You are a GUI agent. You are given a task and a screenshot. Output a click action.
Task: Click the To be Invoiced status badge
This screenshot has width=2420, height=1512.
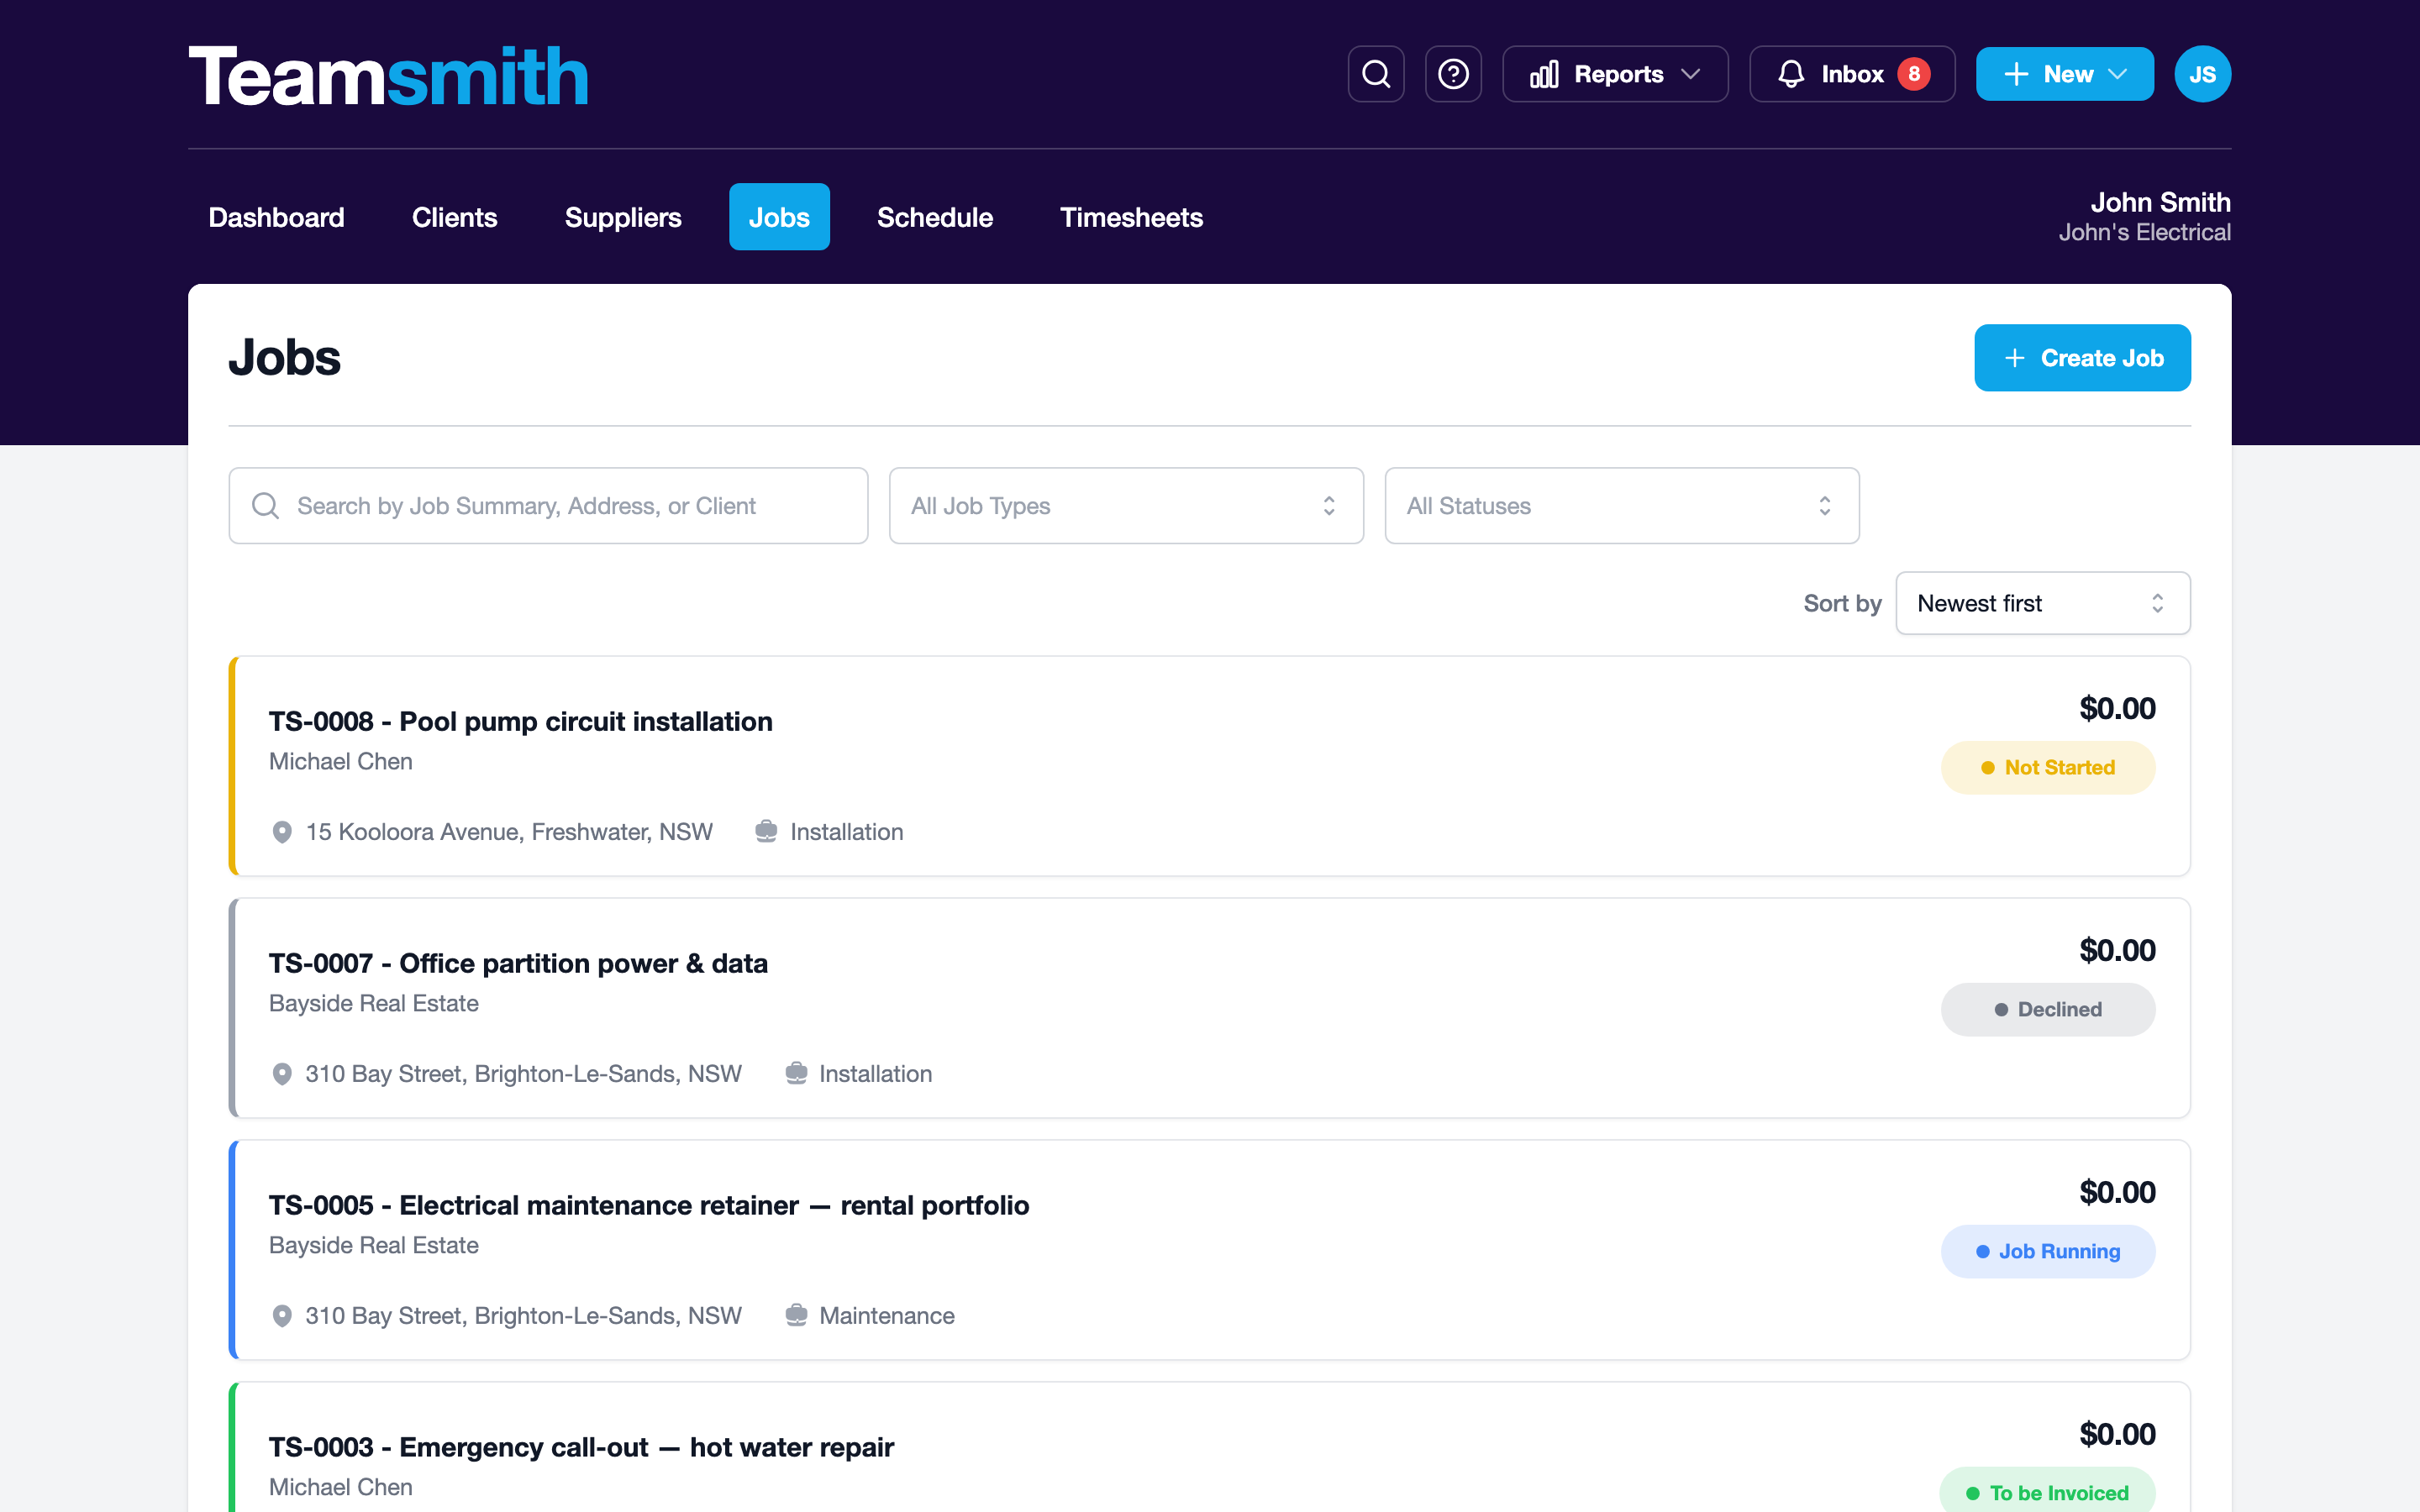[2048, 1492]
